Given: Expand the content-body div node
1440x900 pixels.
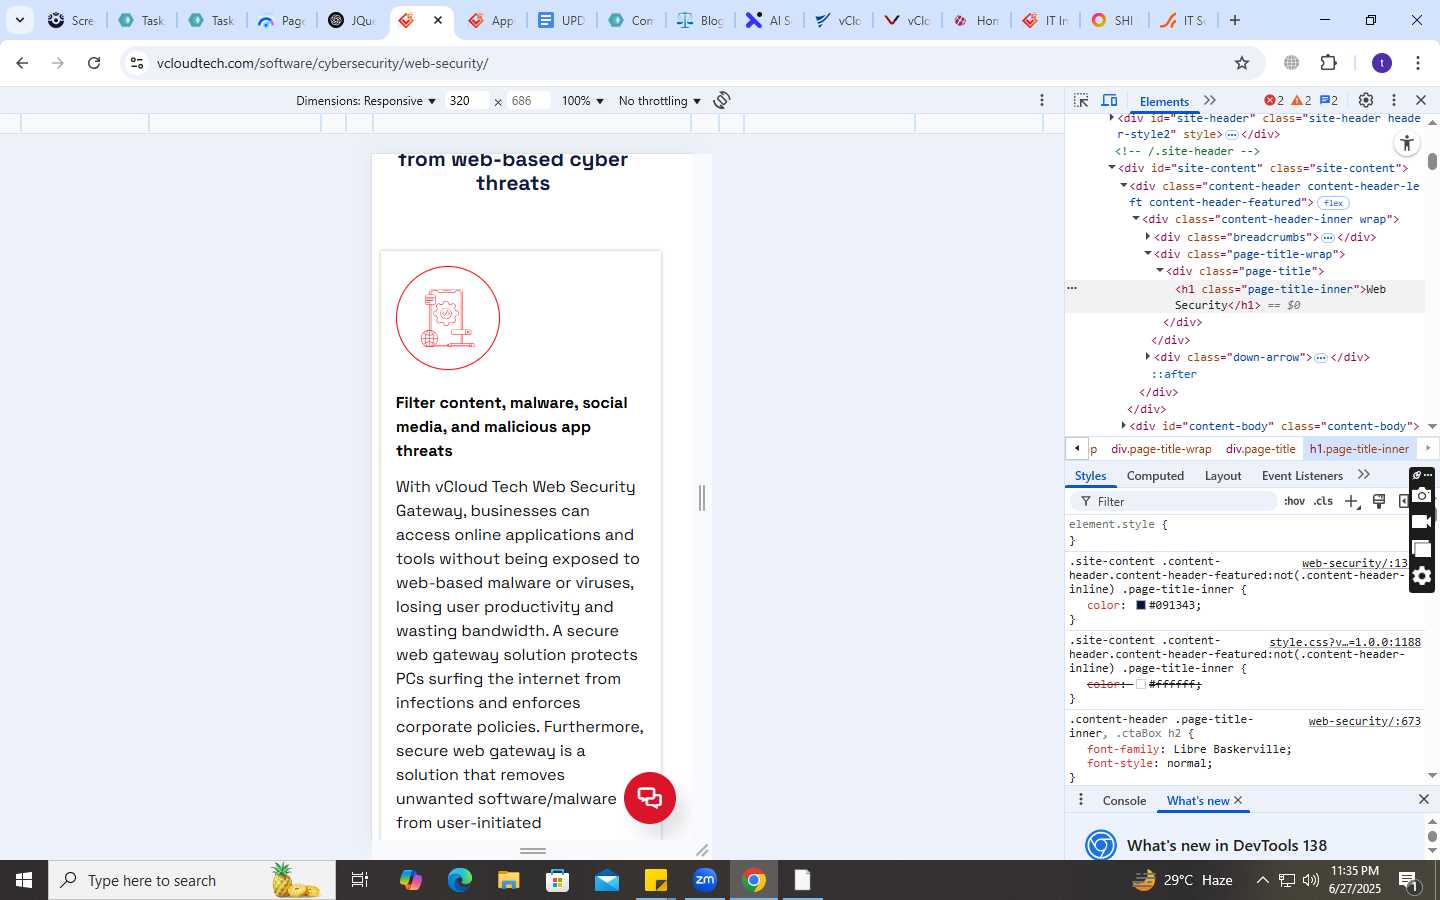Looking at the screenshot, I should [1124, 426].
